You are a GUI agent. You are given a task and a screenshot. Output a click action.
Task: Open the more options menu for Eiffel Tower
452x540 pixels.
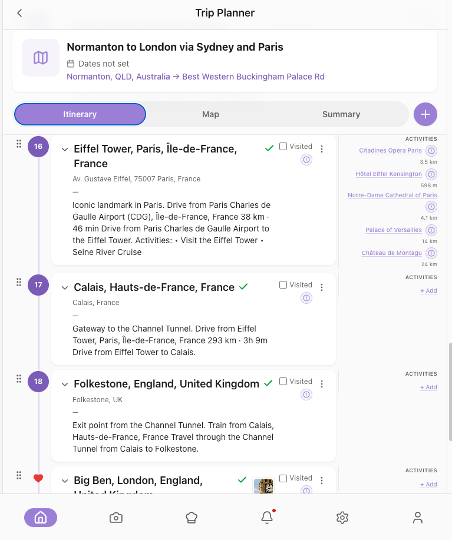pos(321,149)
